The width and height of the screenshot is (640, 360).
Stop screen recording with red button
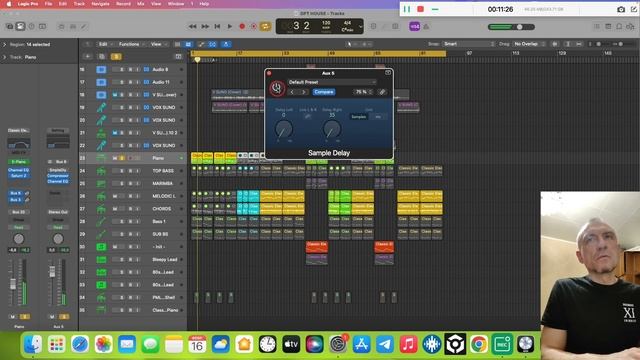point(420,9)
